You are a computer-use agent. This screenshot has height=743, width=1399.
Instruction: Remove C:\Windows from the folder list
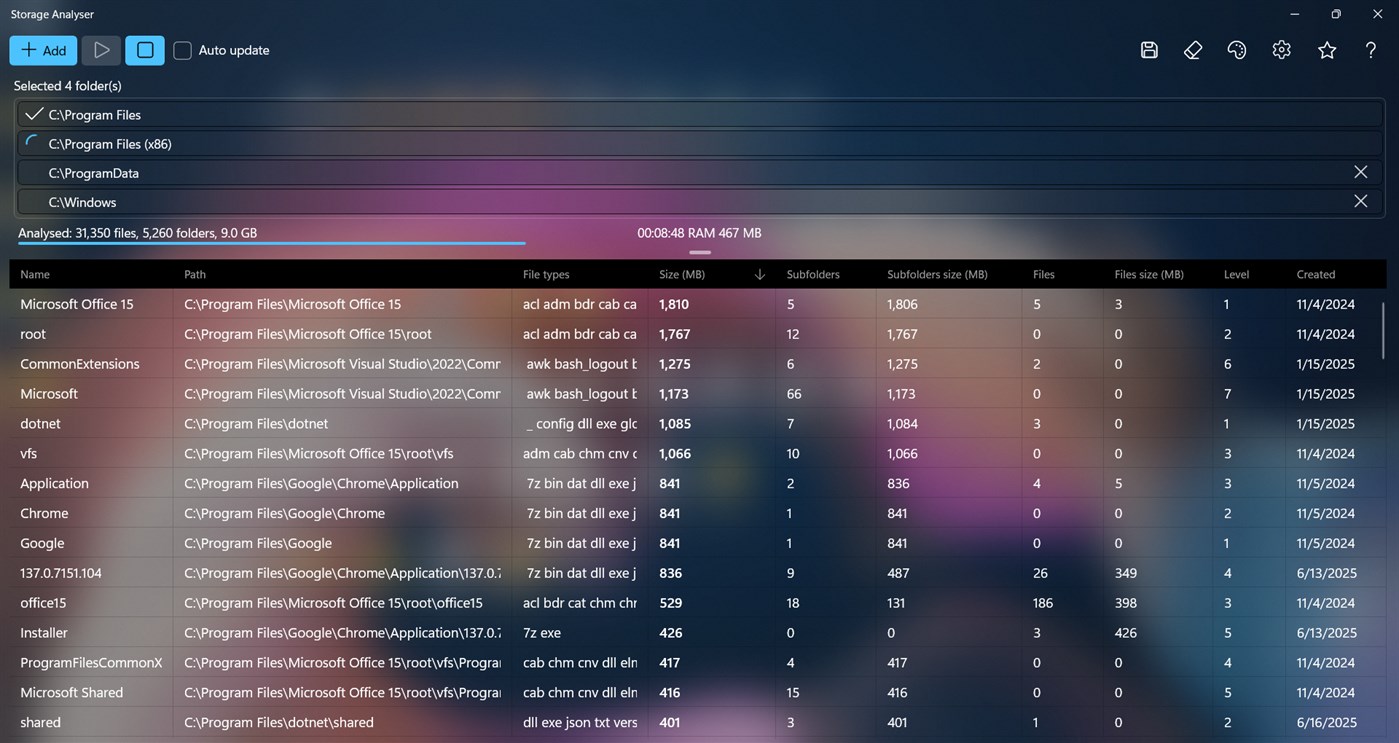coord(1360,201)
